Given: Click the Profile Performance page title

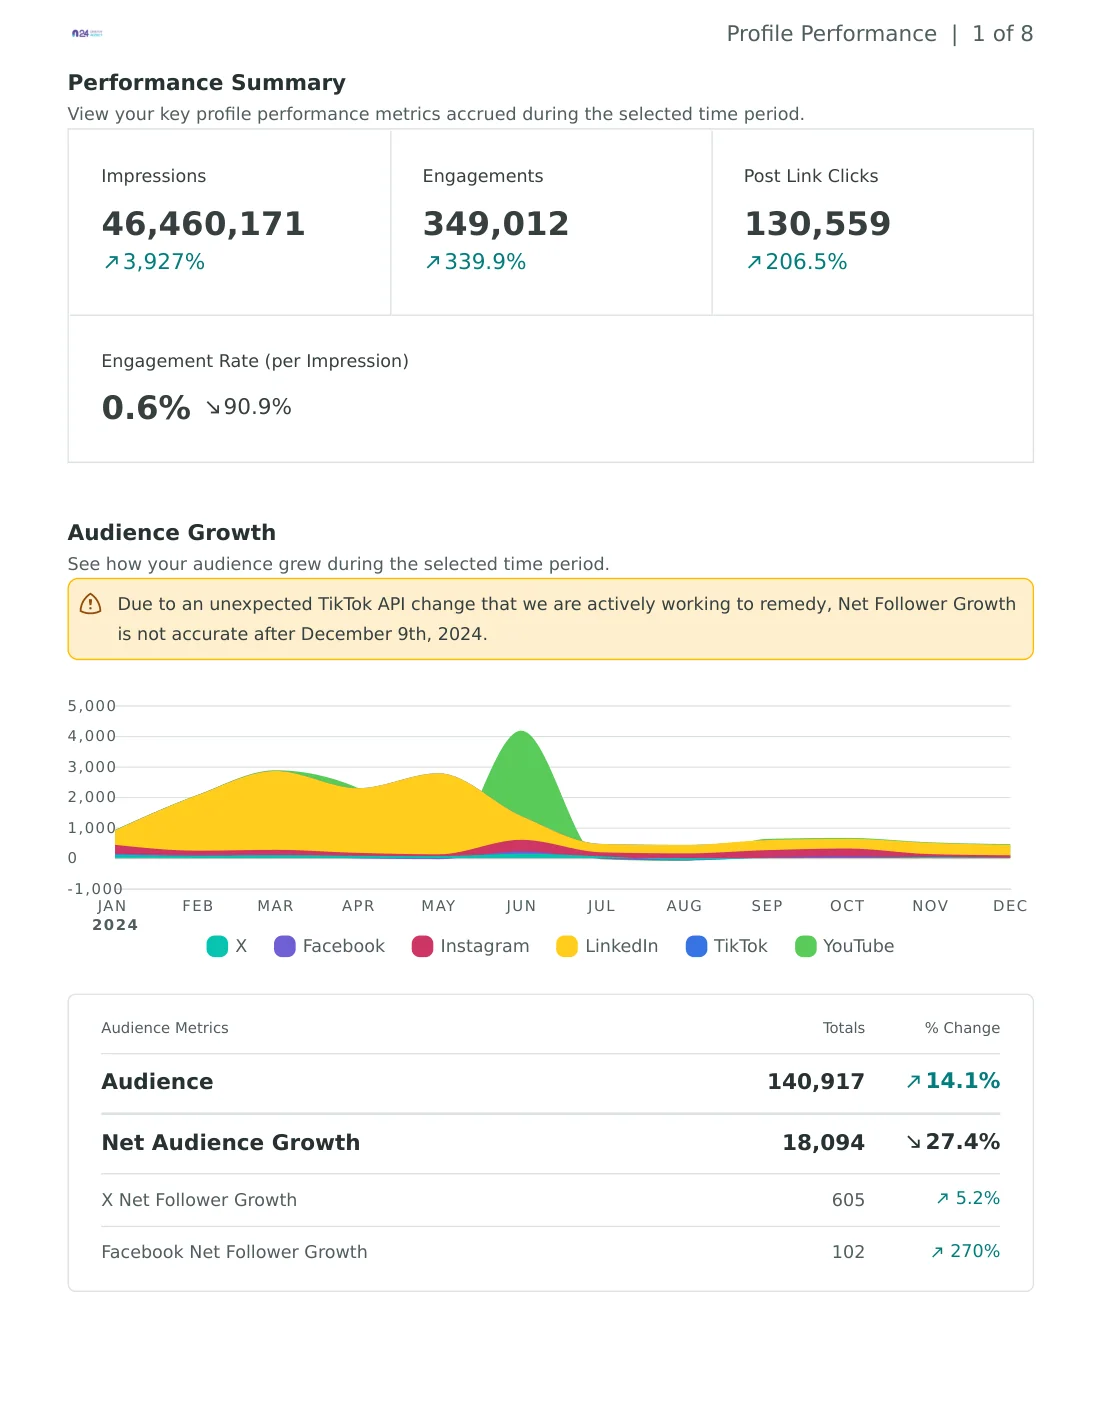Looking at the screenshot, I should [x=832, y=34].
